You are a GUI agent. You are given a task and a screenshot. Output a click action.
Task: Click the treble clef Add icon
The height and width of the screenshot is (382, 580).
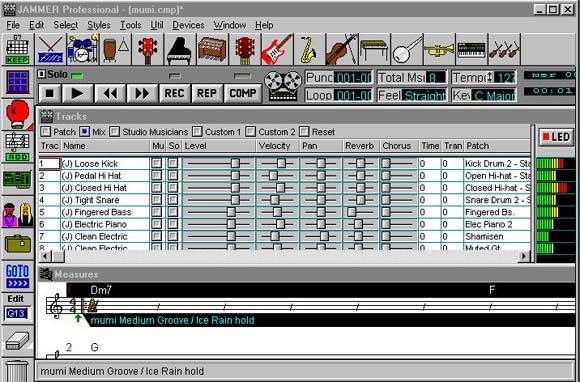tap(17, 147)
